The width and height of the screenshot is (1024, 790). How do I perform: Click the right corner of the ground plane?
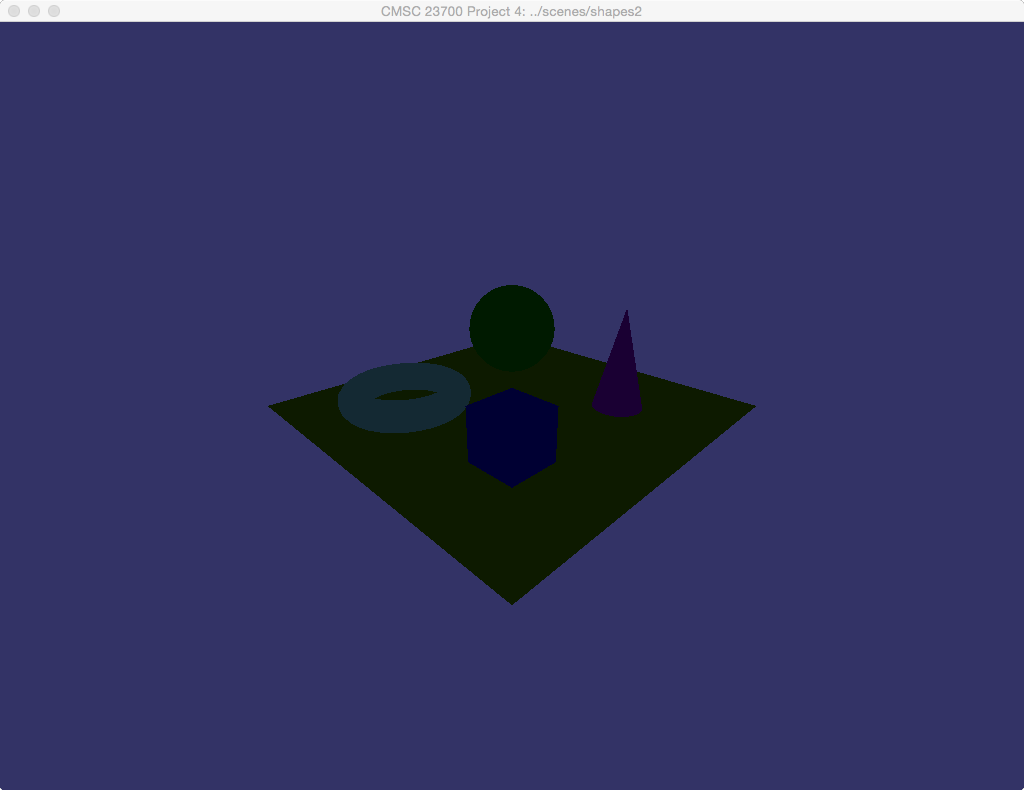pos(751,406)
